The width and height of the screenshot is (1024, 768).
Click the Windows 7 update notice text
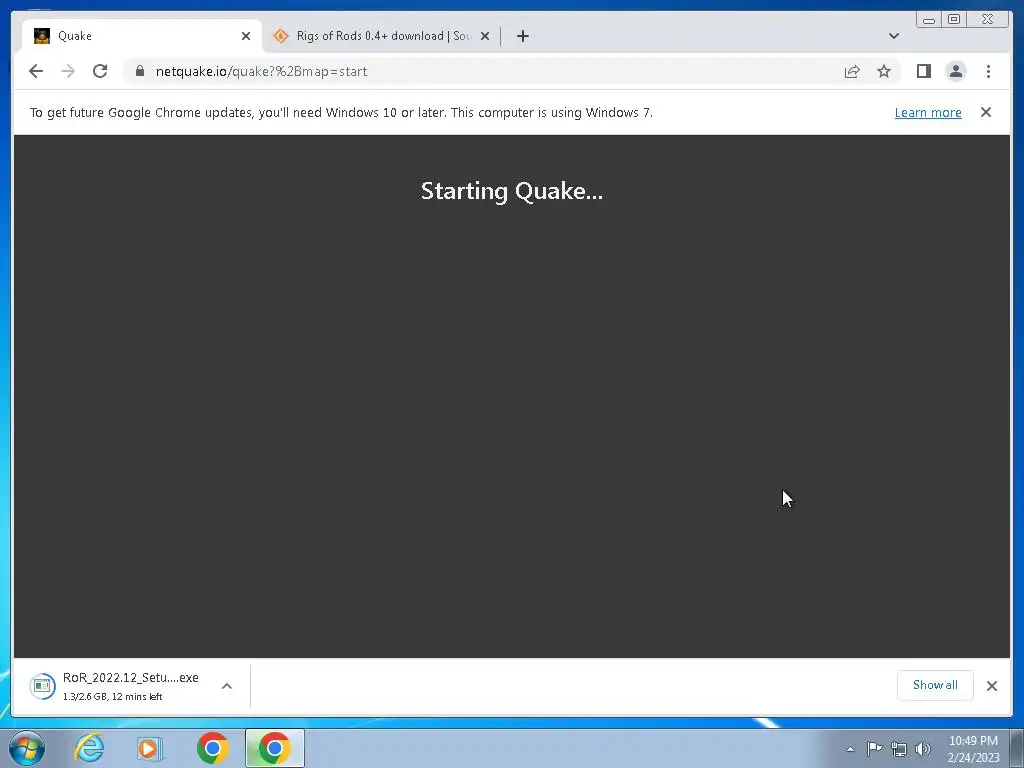(341, 112)
